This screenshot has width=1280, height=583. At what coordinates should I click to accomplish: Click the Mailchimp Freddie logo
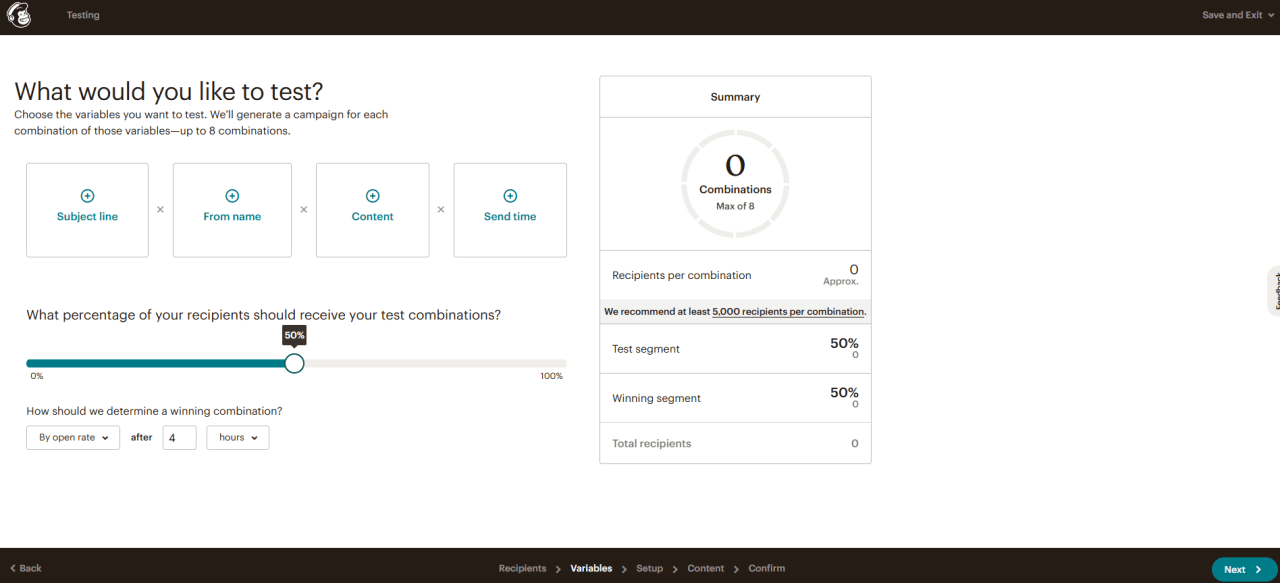click(19, 15)
